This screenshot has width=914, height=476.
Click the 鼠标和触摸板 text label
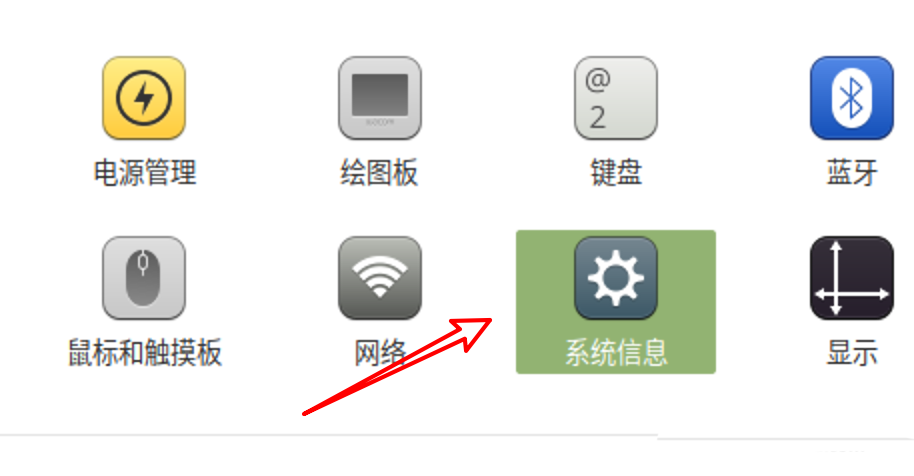(145, 352)
